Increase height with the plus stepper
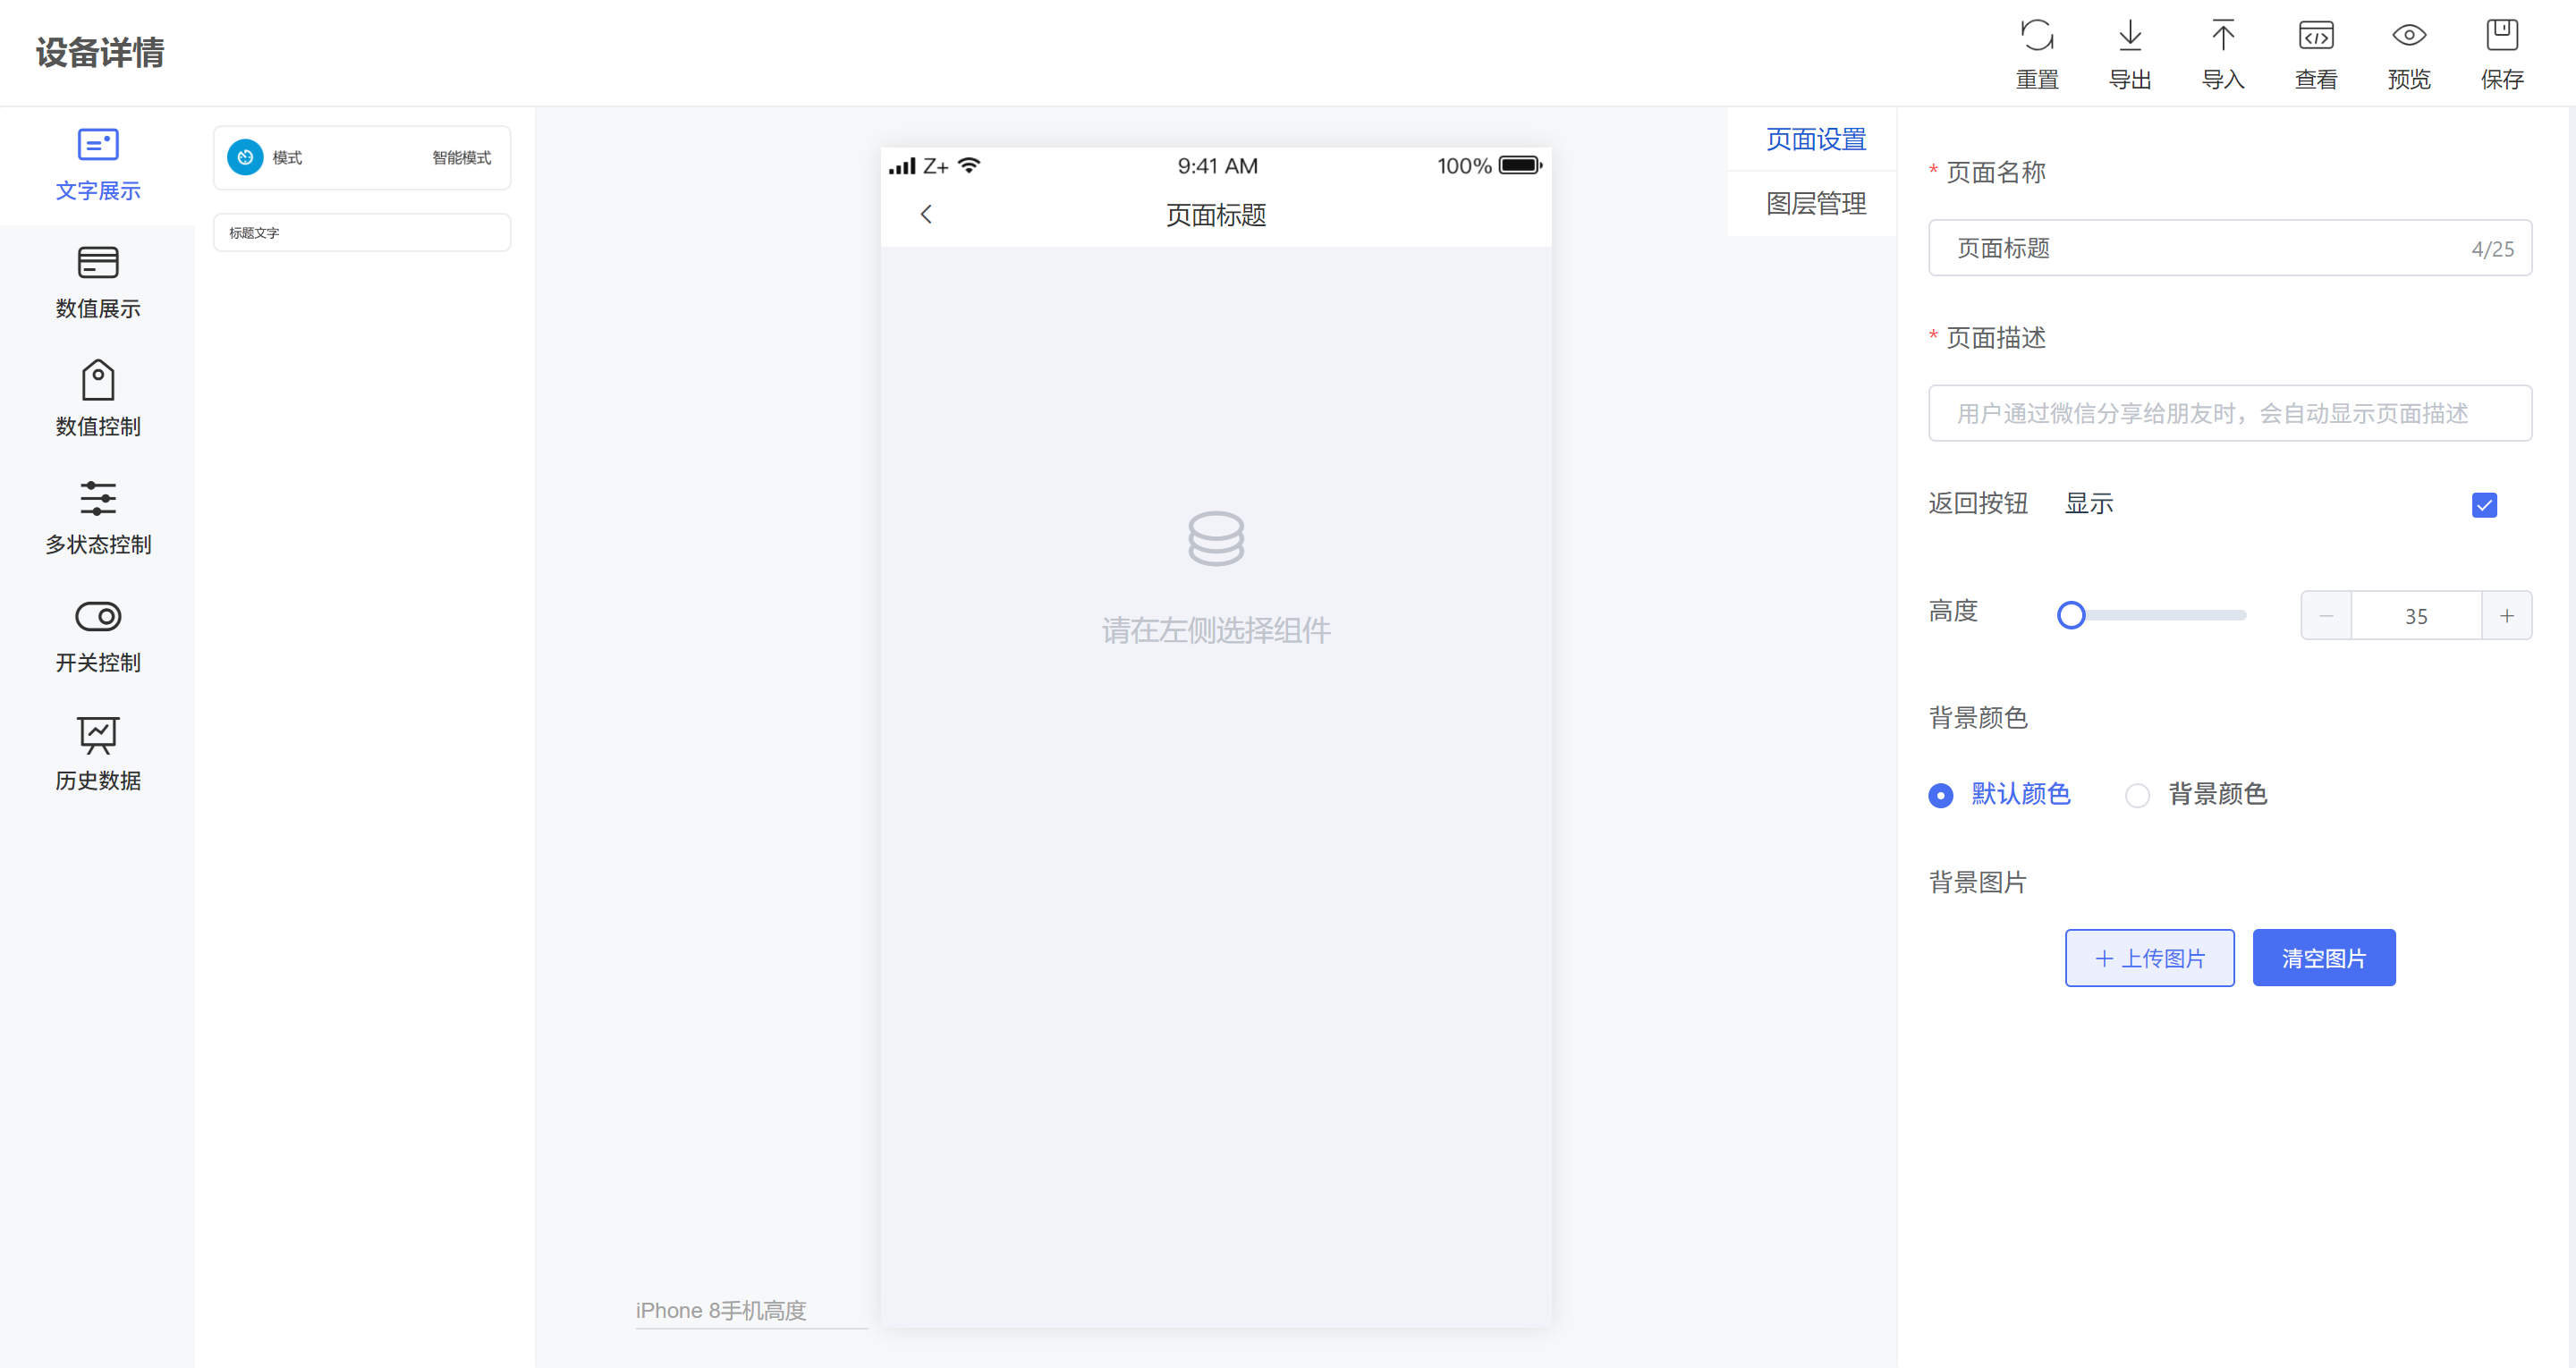 click(2506, 616)
